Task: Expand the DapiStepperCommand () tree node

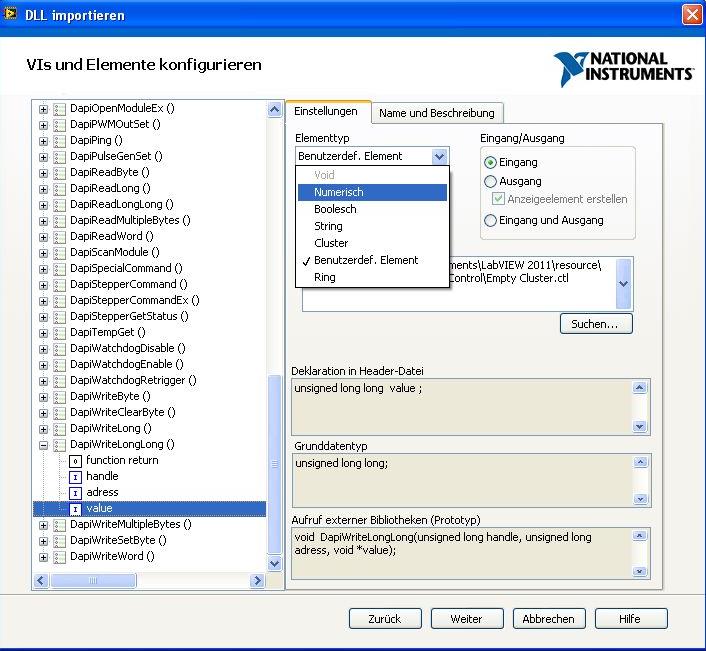Action: click(43, 284)
